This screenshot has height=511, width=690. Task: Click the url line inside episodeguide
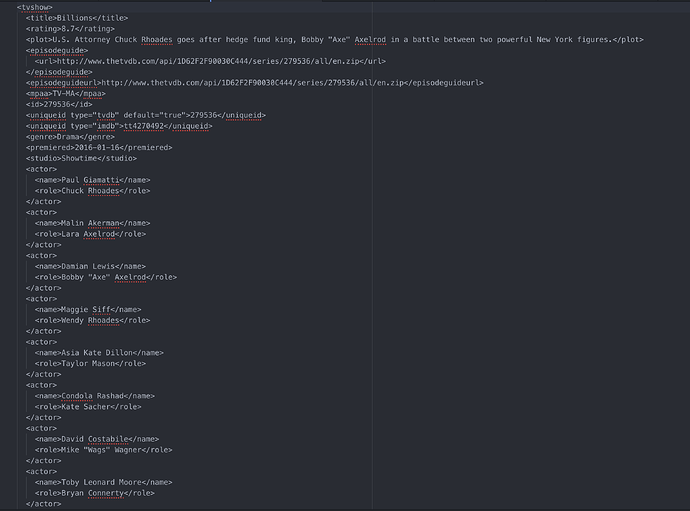pos(210,61)
